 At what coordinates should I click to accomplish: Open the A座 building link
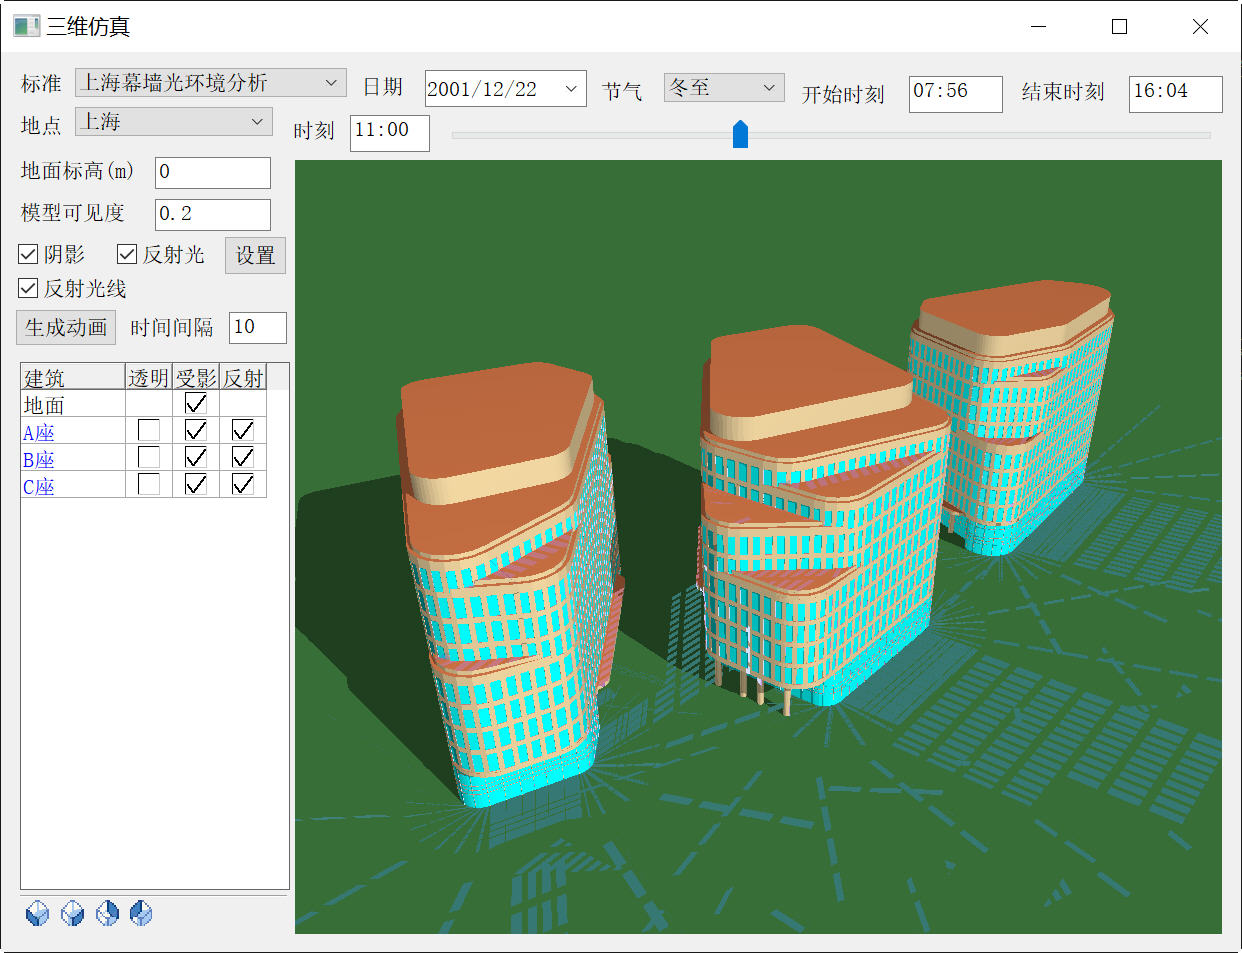[x=39, y=433]
